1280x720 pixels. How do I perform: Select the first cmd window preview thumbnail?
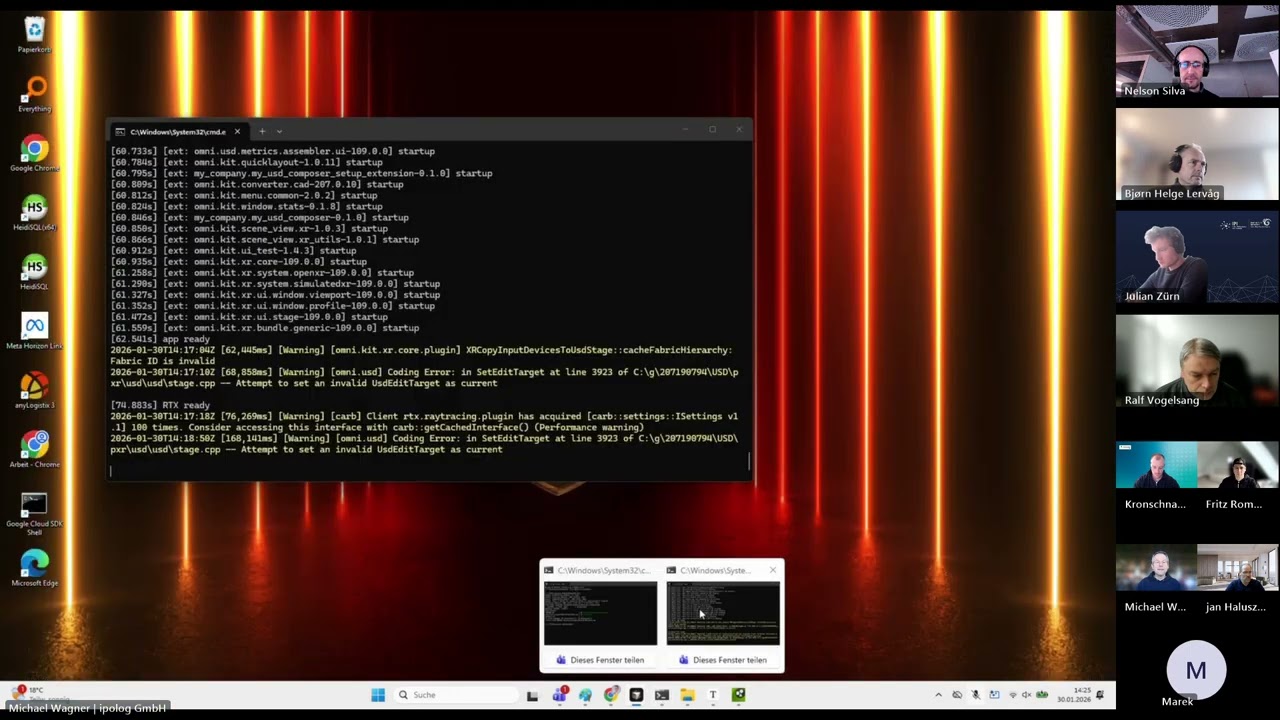click(x=600, y=613)
